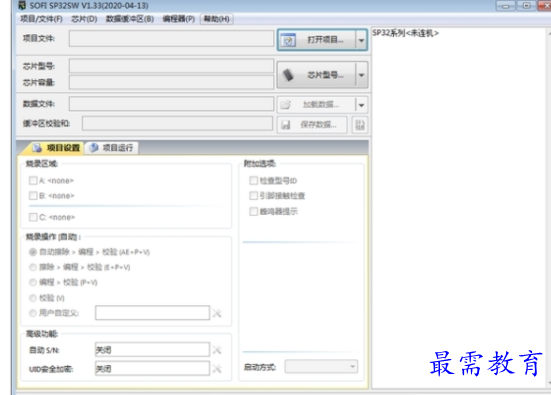Open the 启动方式 combo box
551x395 pixels.
pos(321,367)
